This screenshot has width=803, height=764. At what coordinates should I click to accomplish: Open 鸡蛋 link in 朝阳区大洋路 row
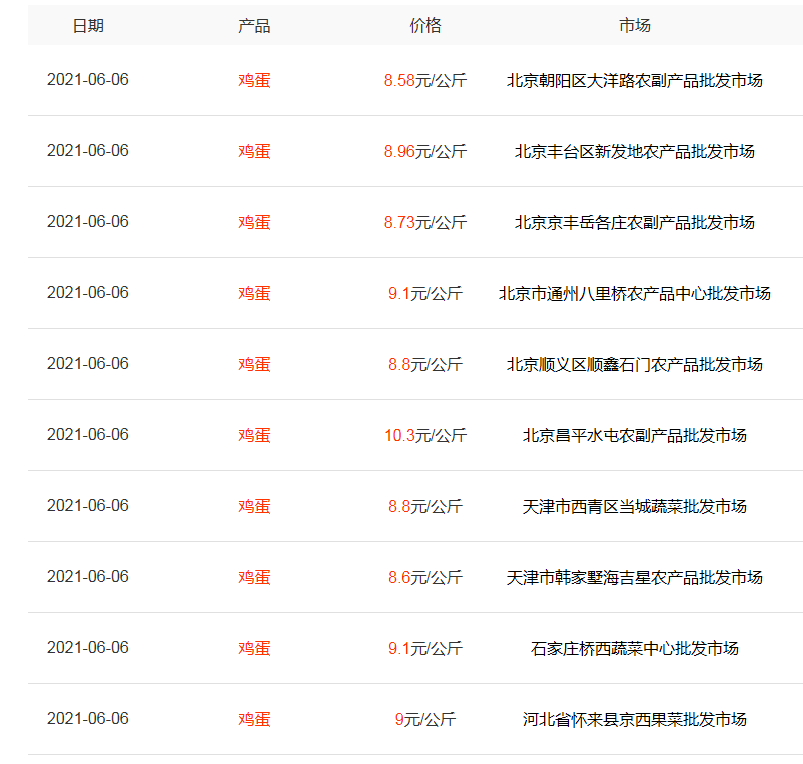click(254, 80)
